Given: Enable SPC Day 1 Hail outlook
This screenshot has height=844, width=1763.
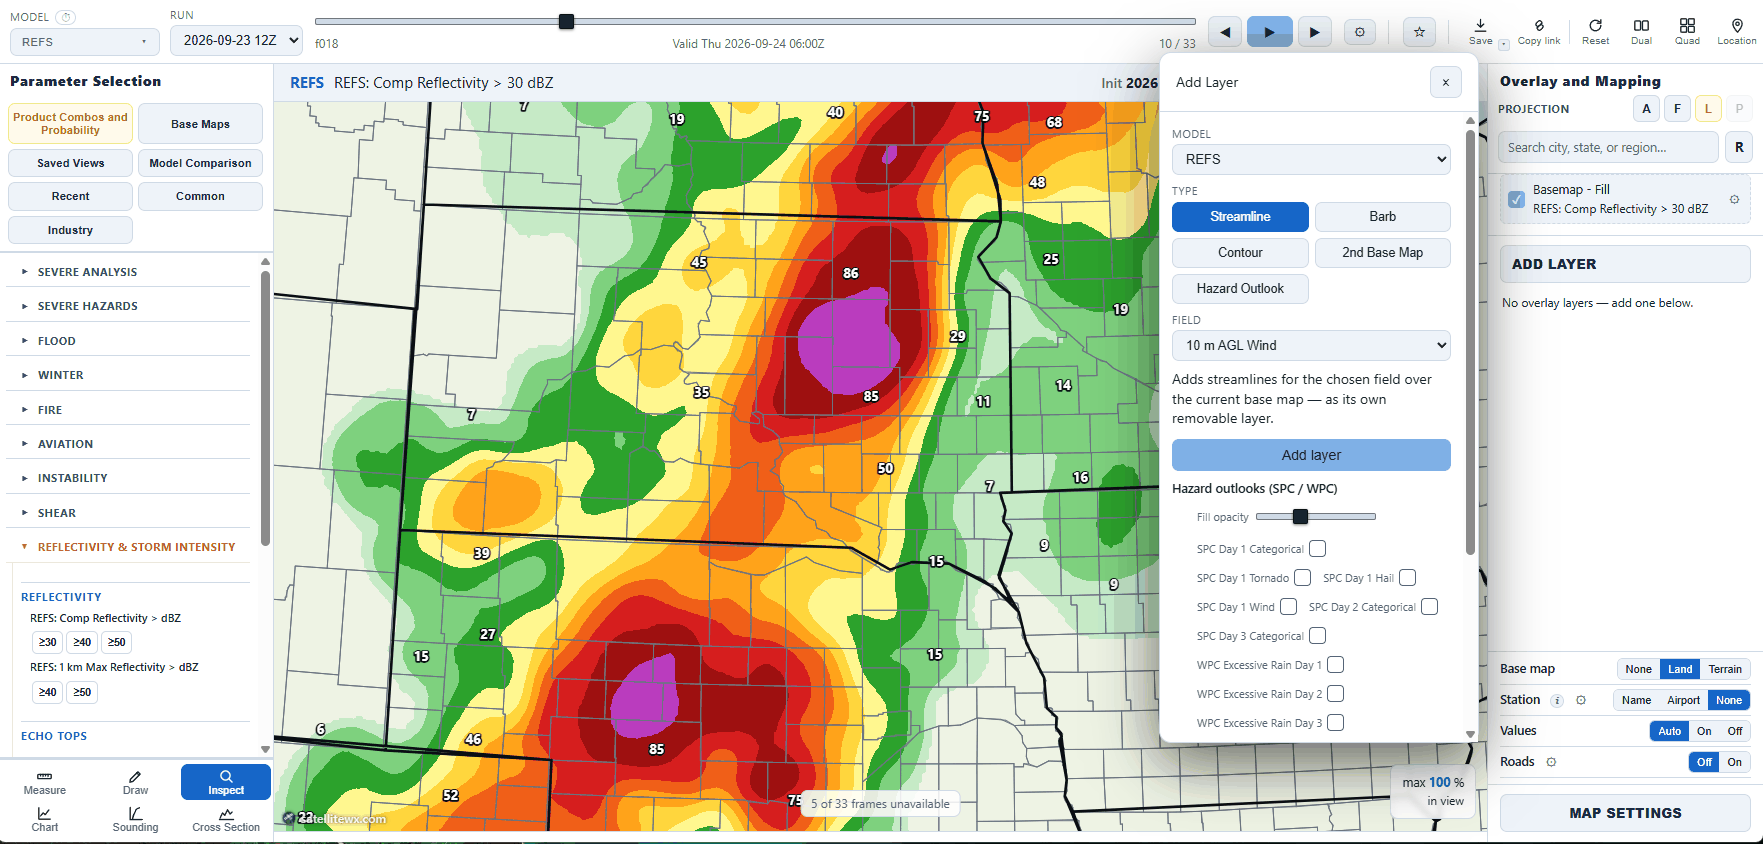Looking at the screenshot, I should [1408, 578].
